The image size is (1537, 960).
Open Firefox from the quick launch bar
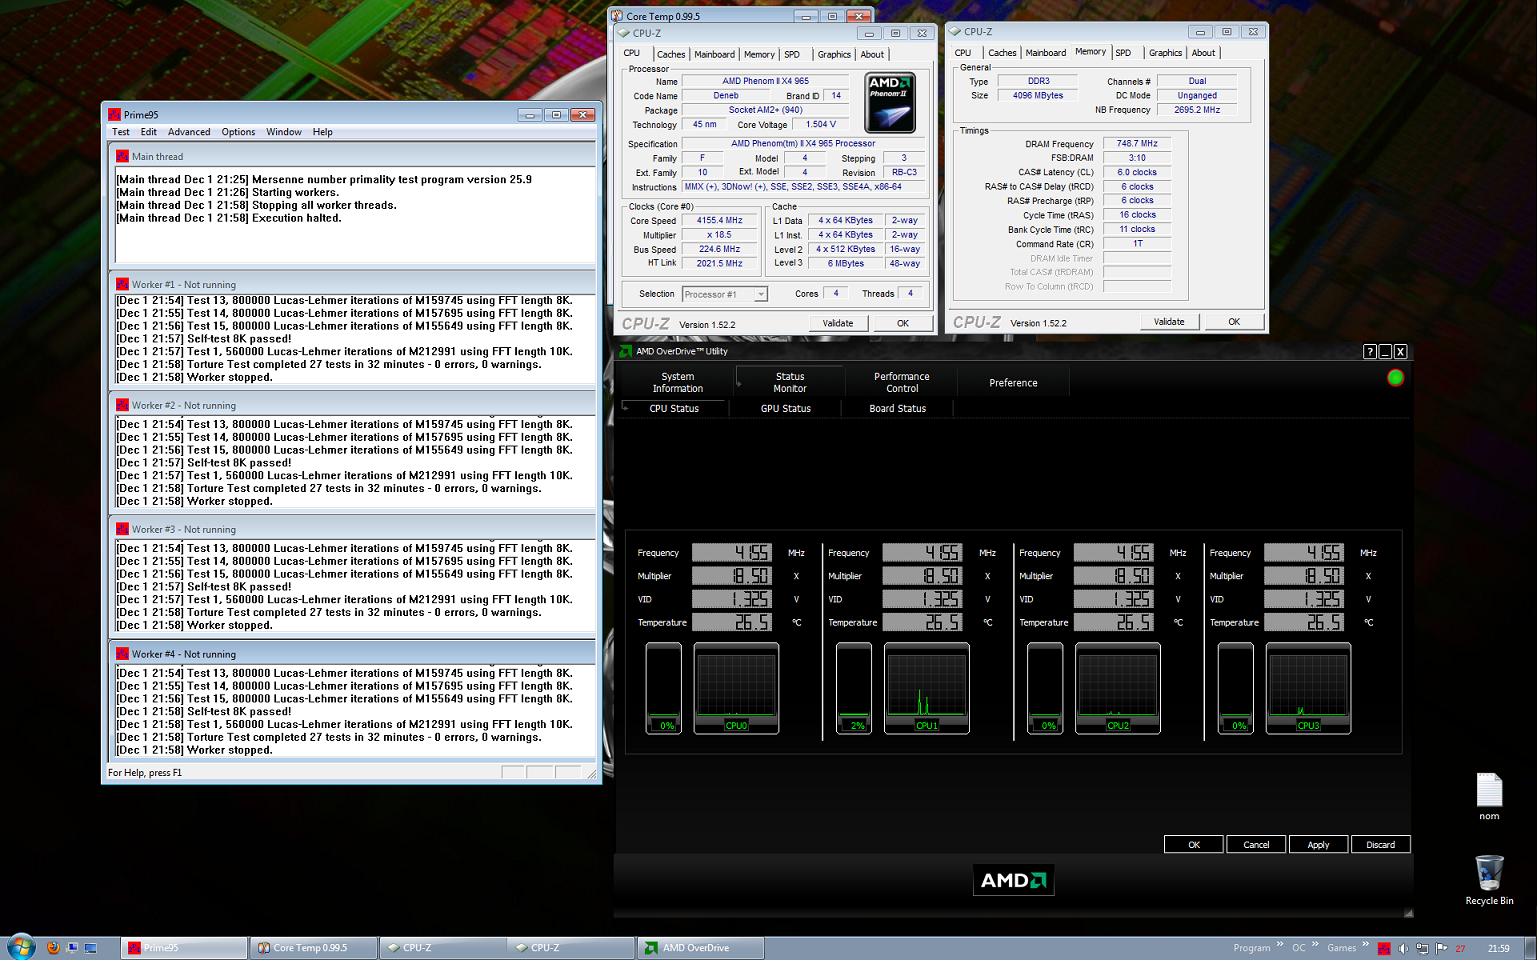(x=53, y=947)
